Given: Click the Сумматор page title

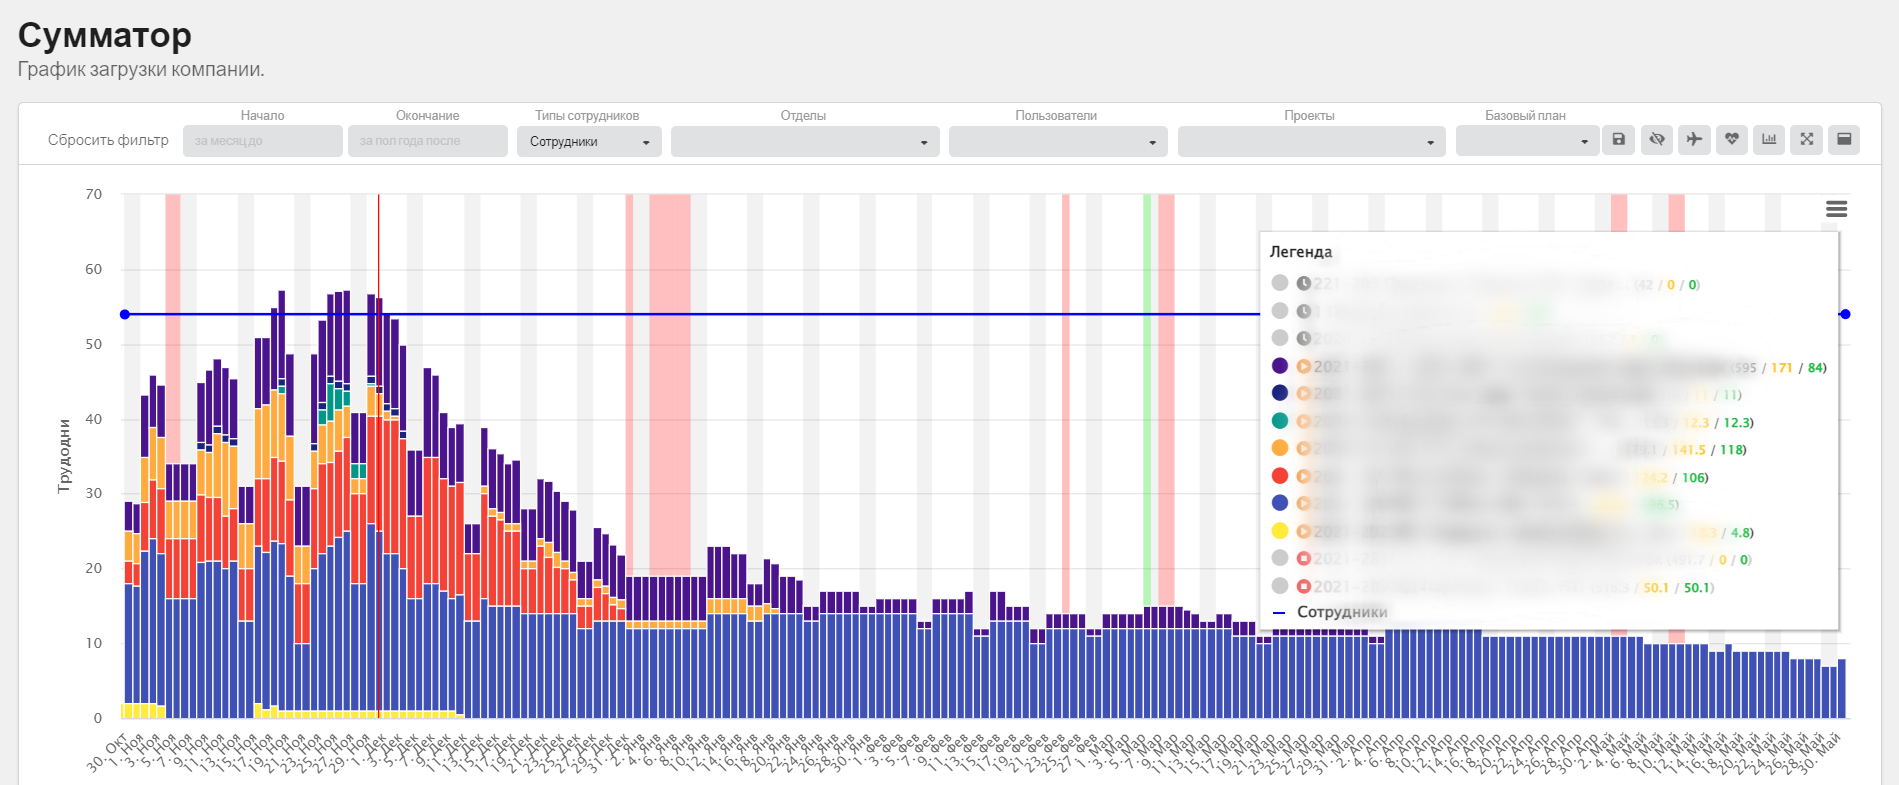Looking at the screenshot, I should (105, 36).
